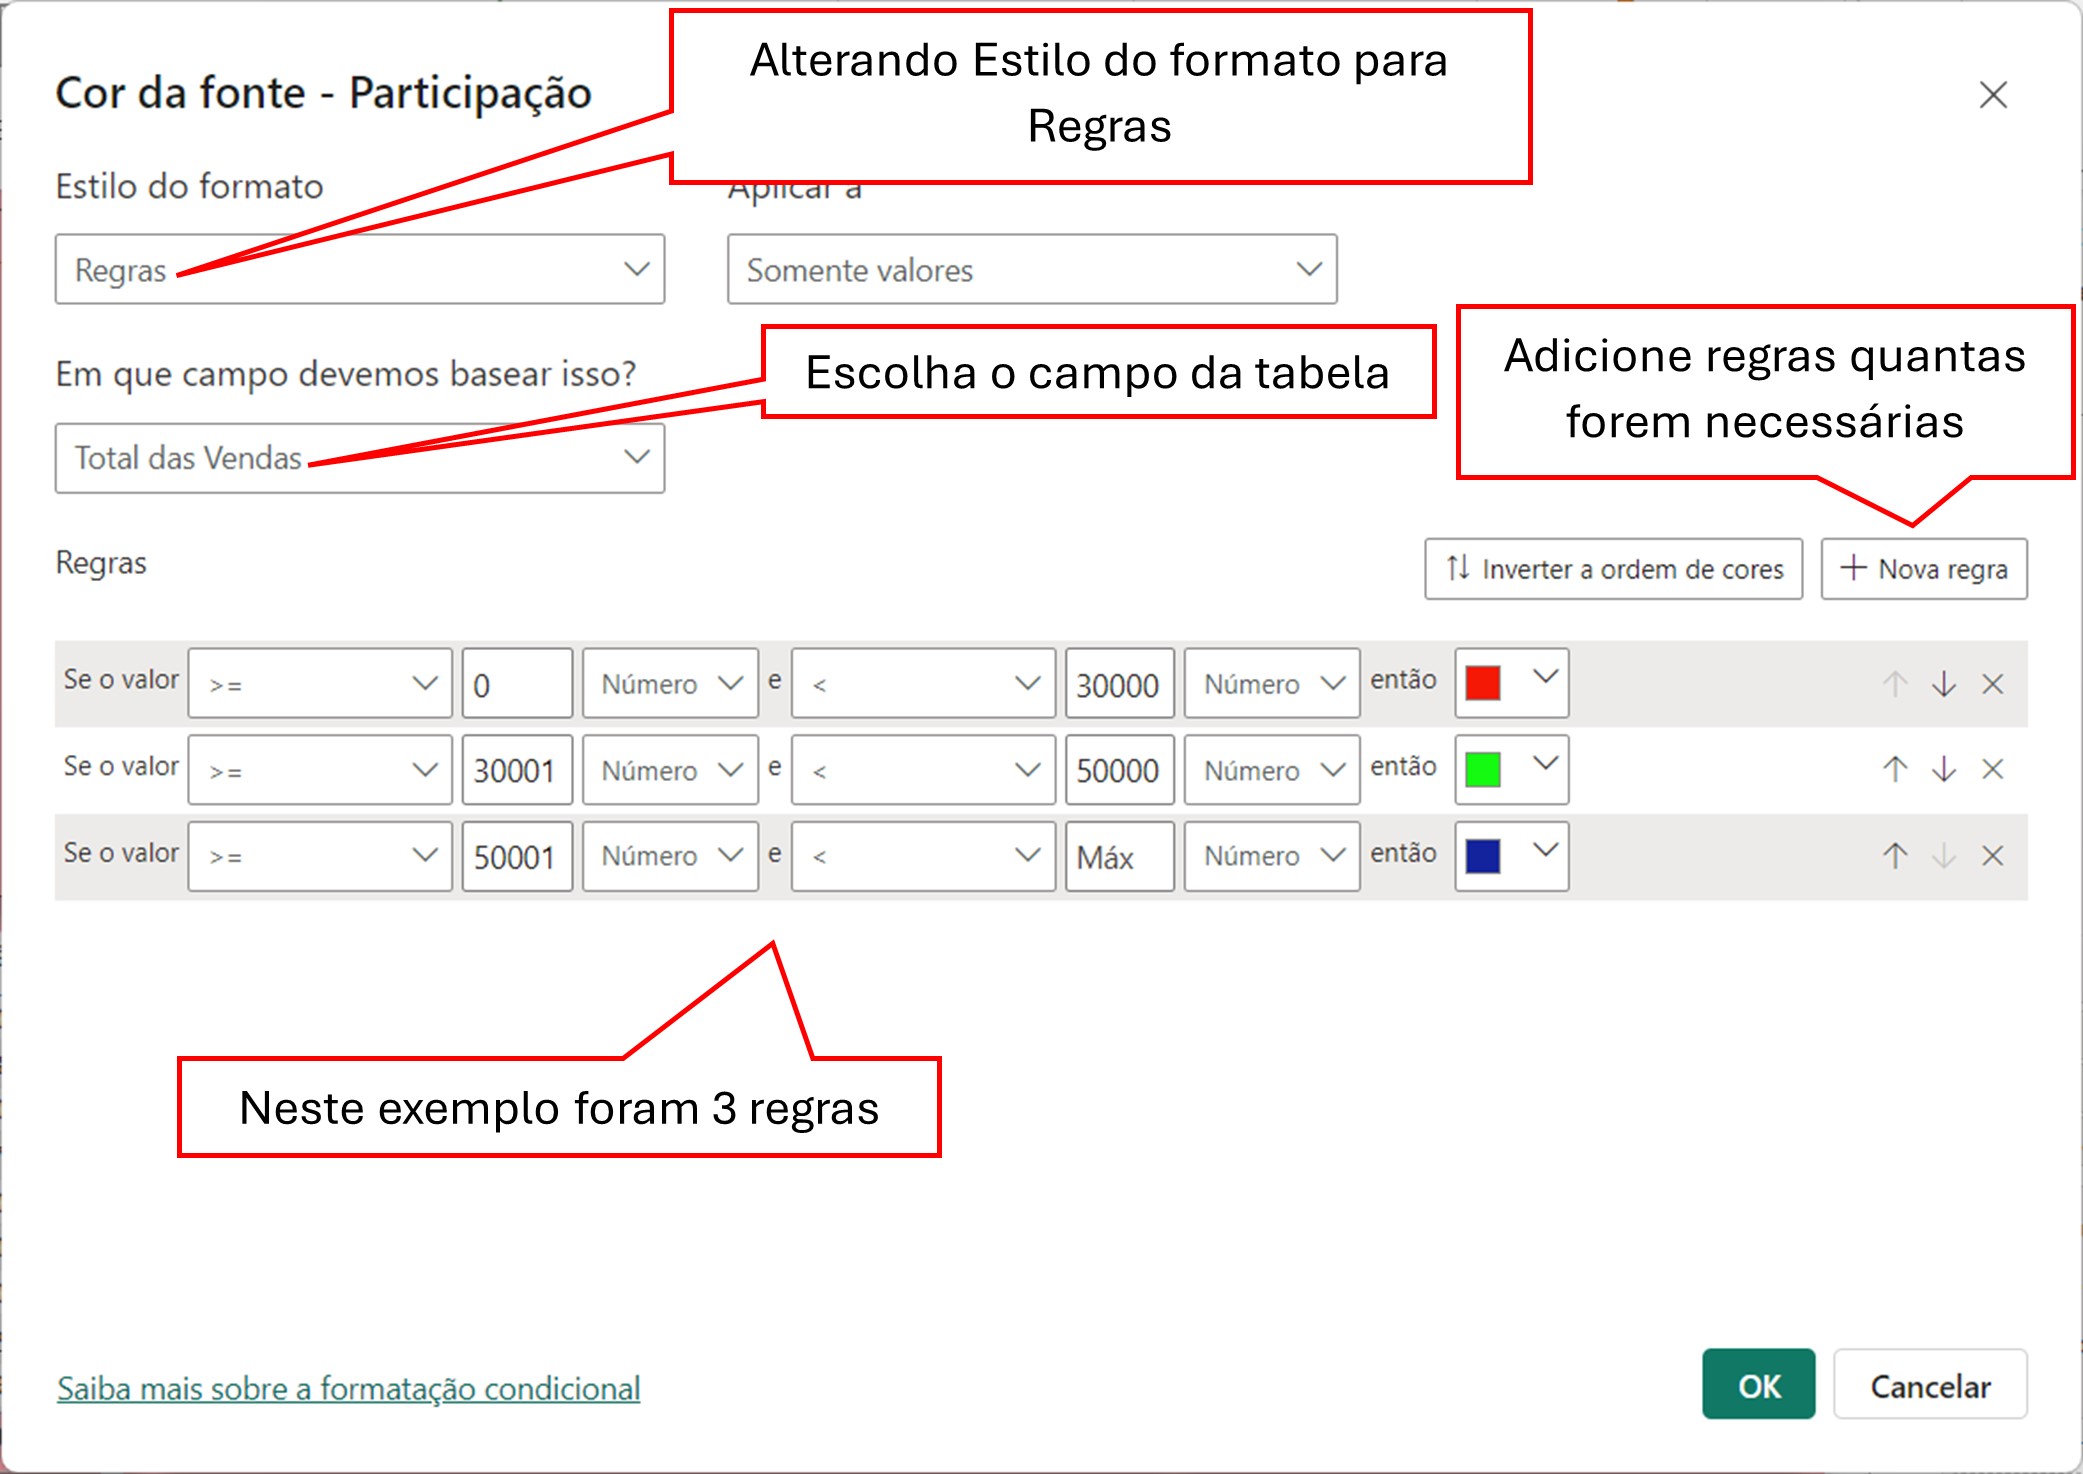Screen dimensions: 2083x1474
Task: Move the second rule up with the arrow
Action: click(x=1895, y=770)
